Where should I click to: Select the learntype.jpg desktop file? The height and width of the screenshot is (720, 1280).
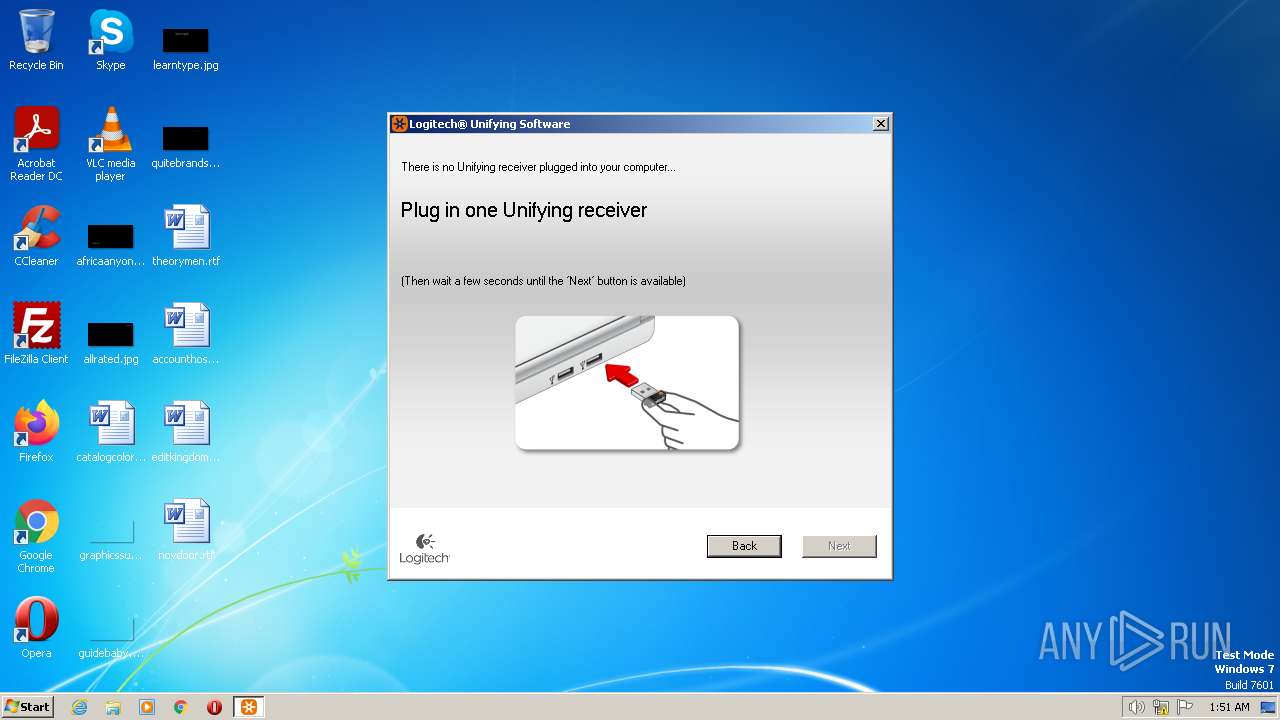tap(186, 48)
